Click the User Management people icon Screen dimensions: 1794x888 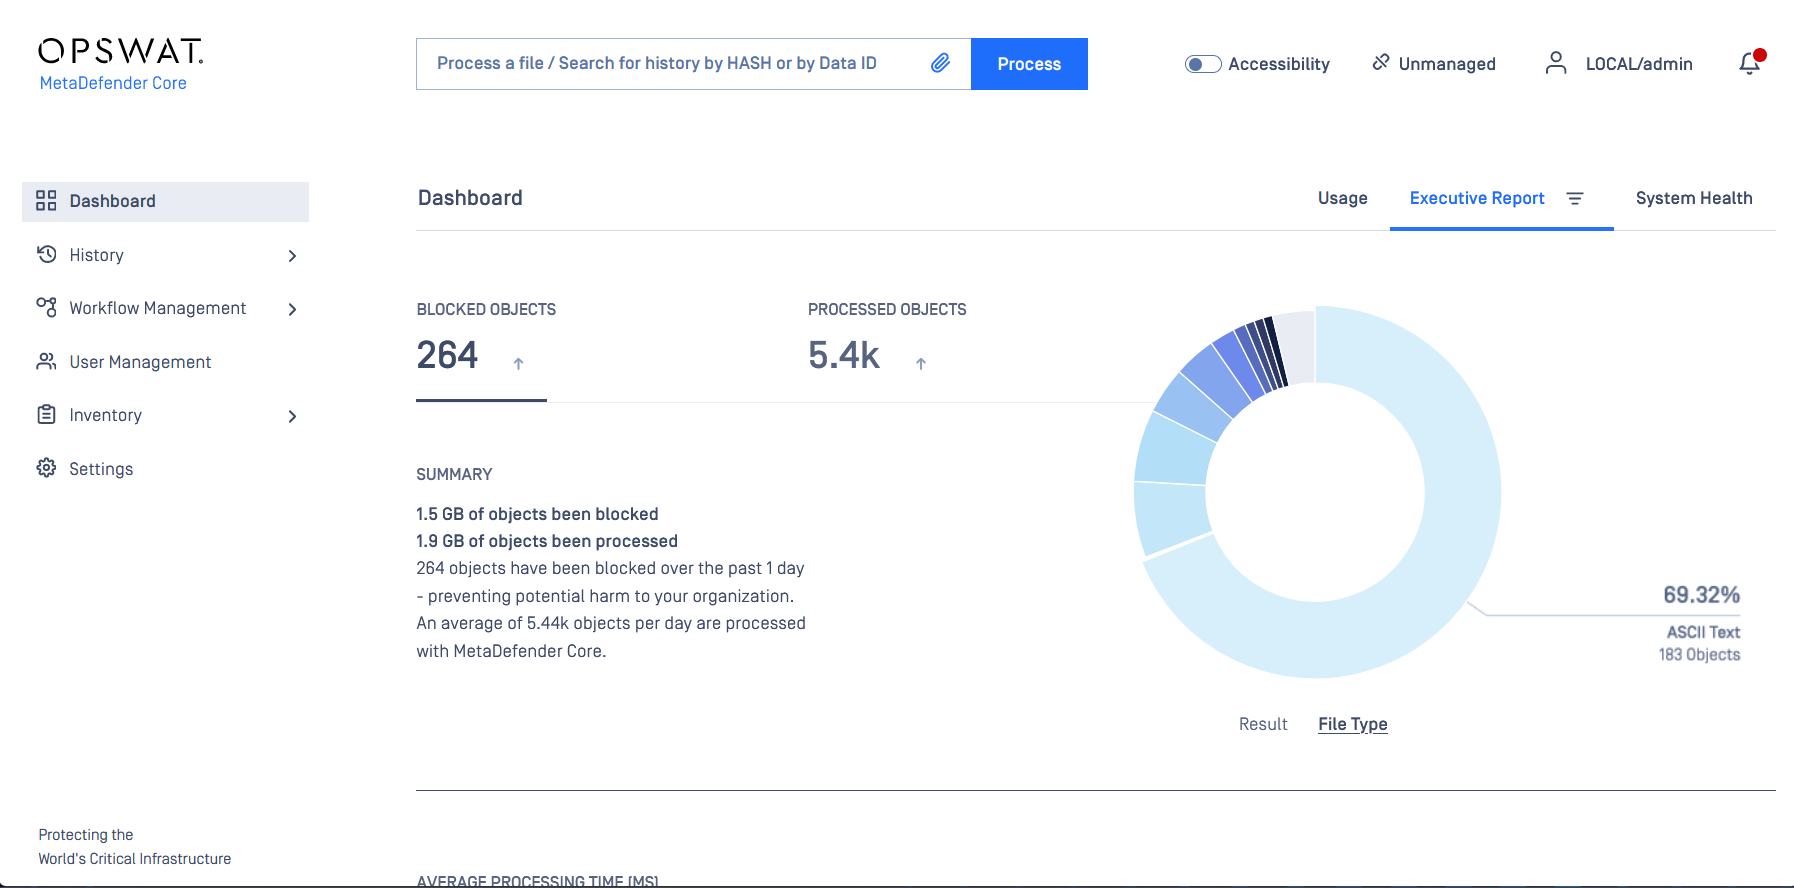[x=46, y=361]
